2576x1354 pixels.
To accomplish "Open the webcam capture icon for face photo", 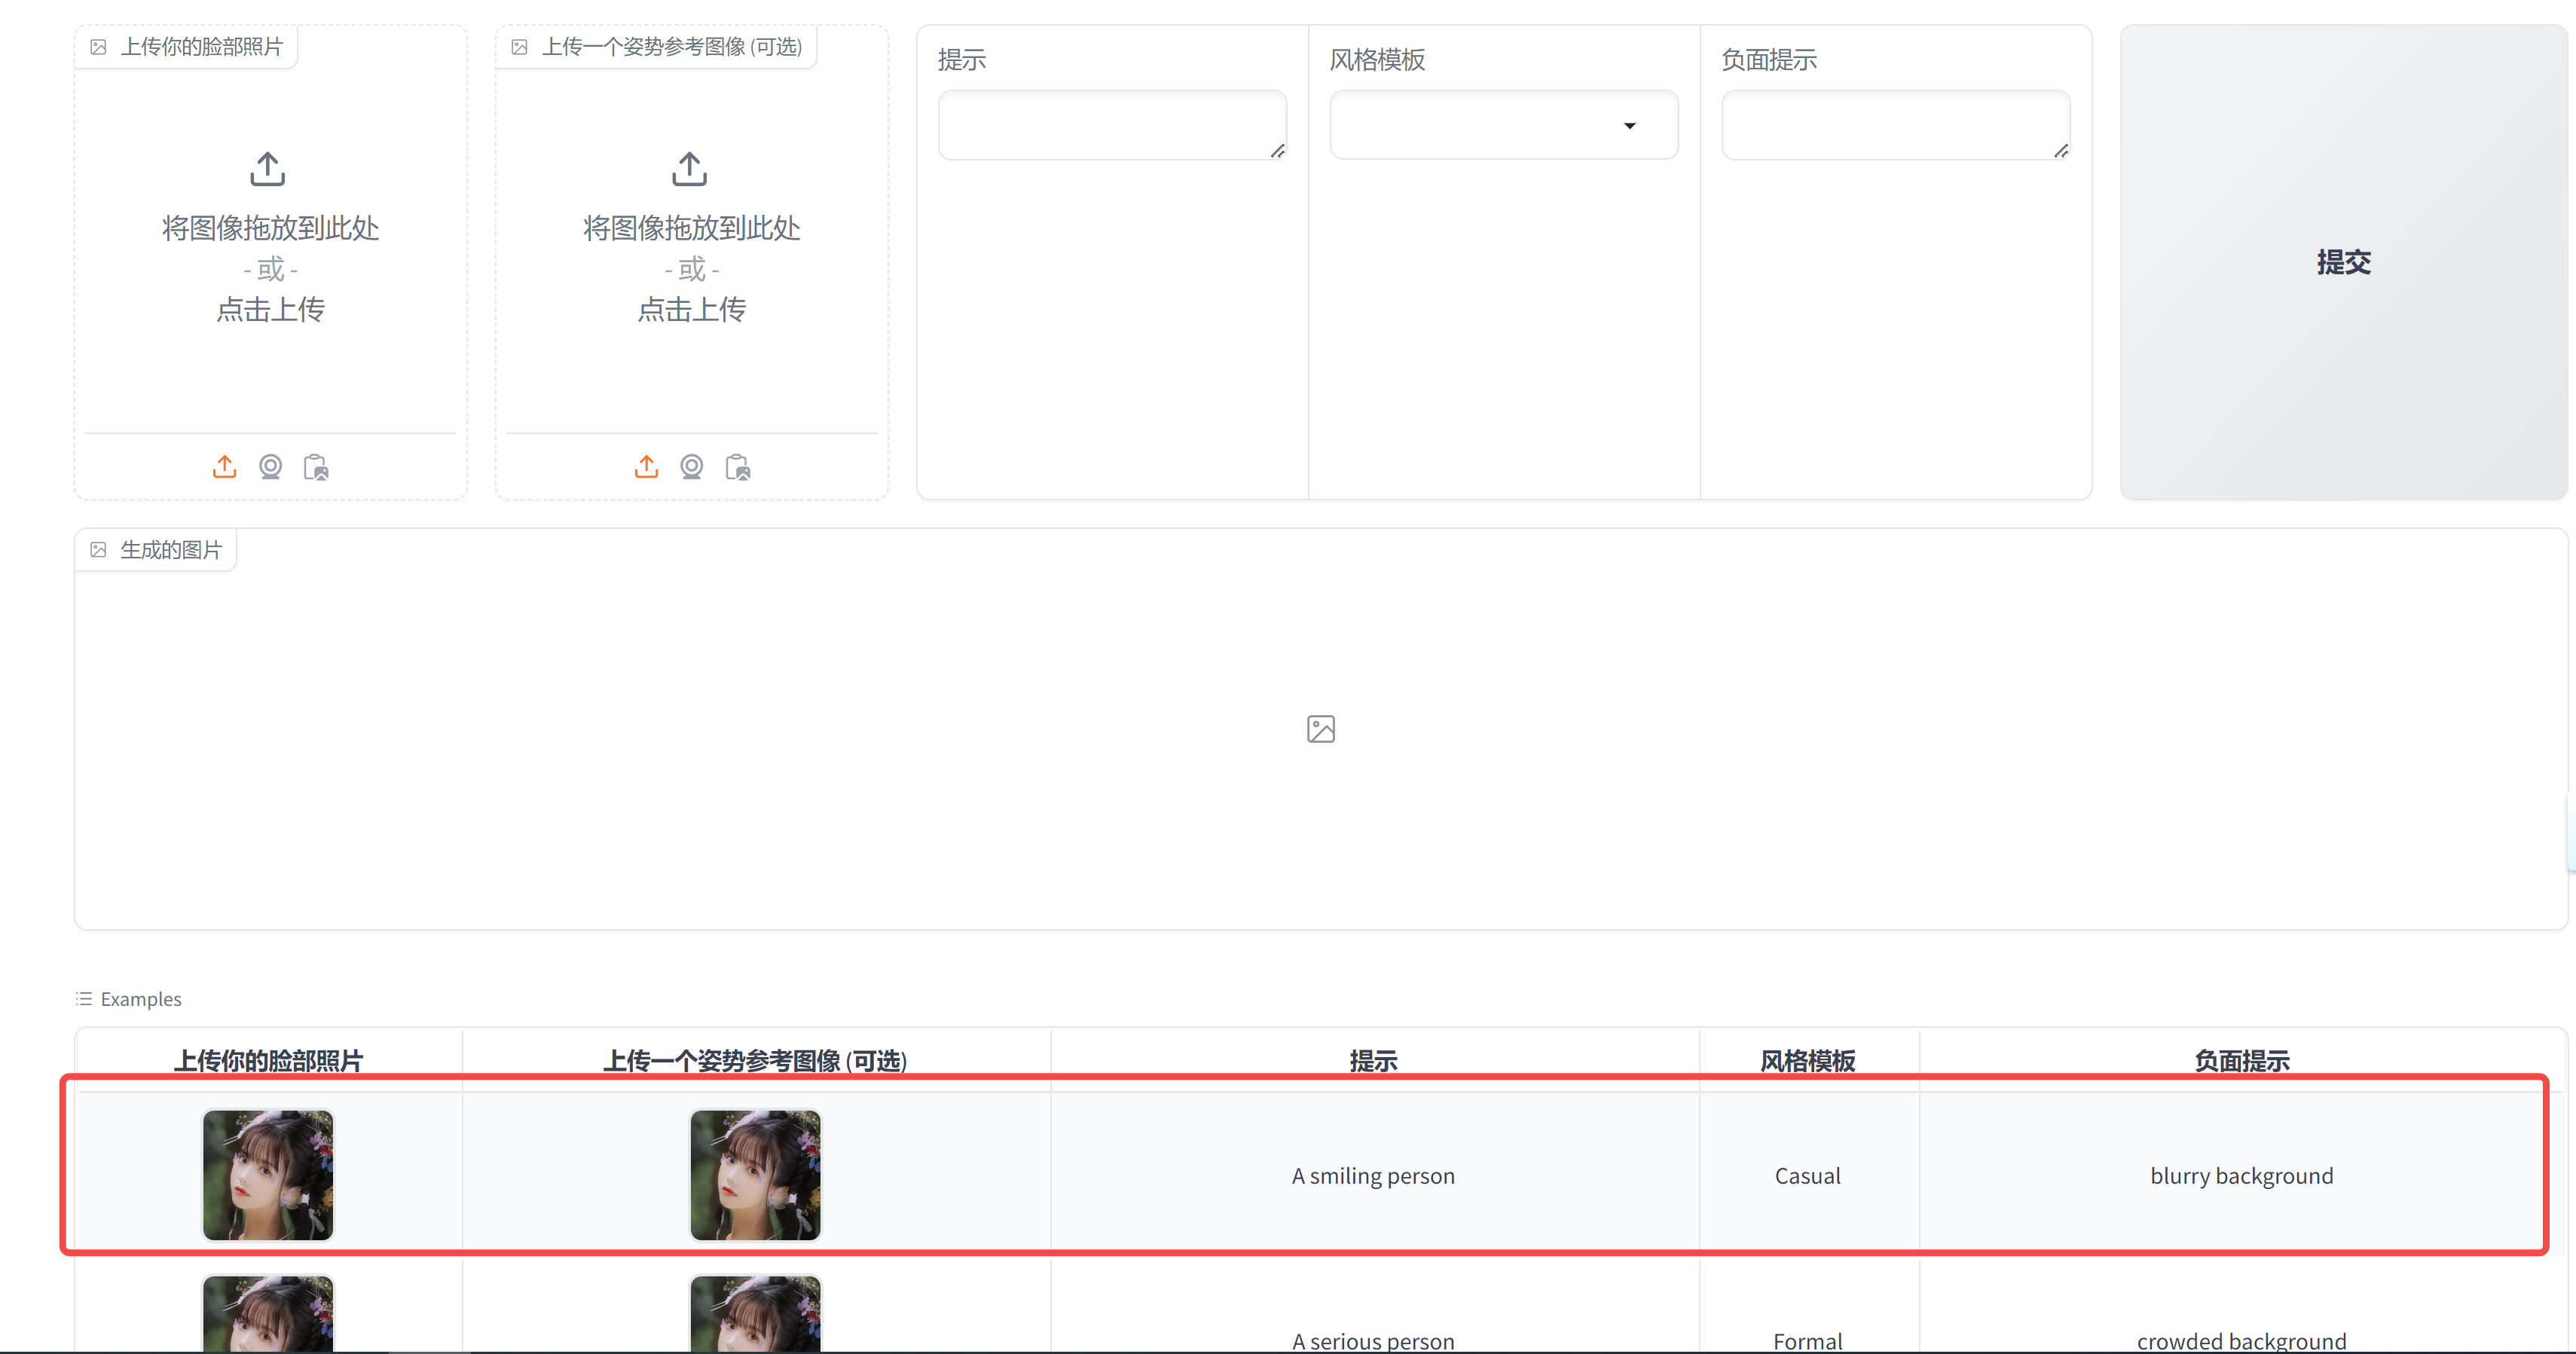I will pos(270,467).
